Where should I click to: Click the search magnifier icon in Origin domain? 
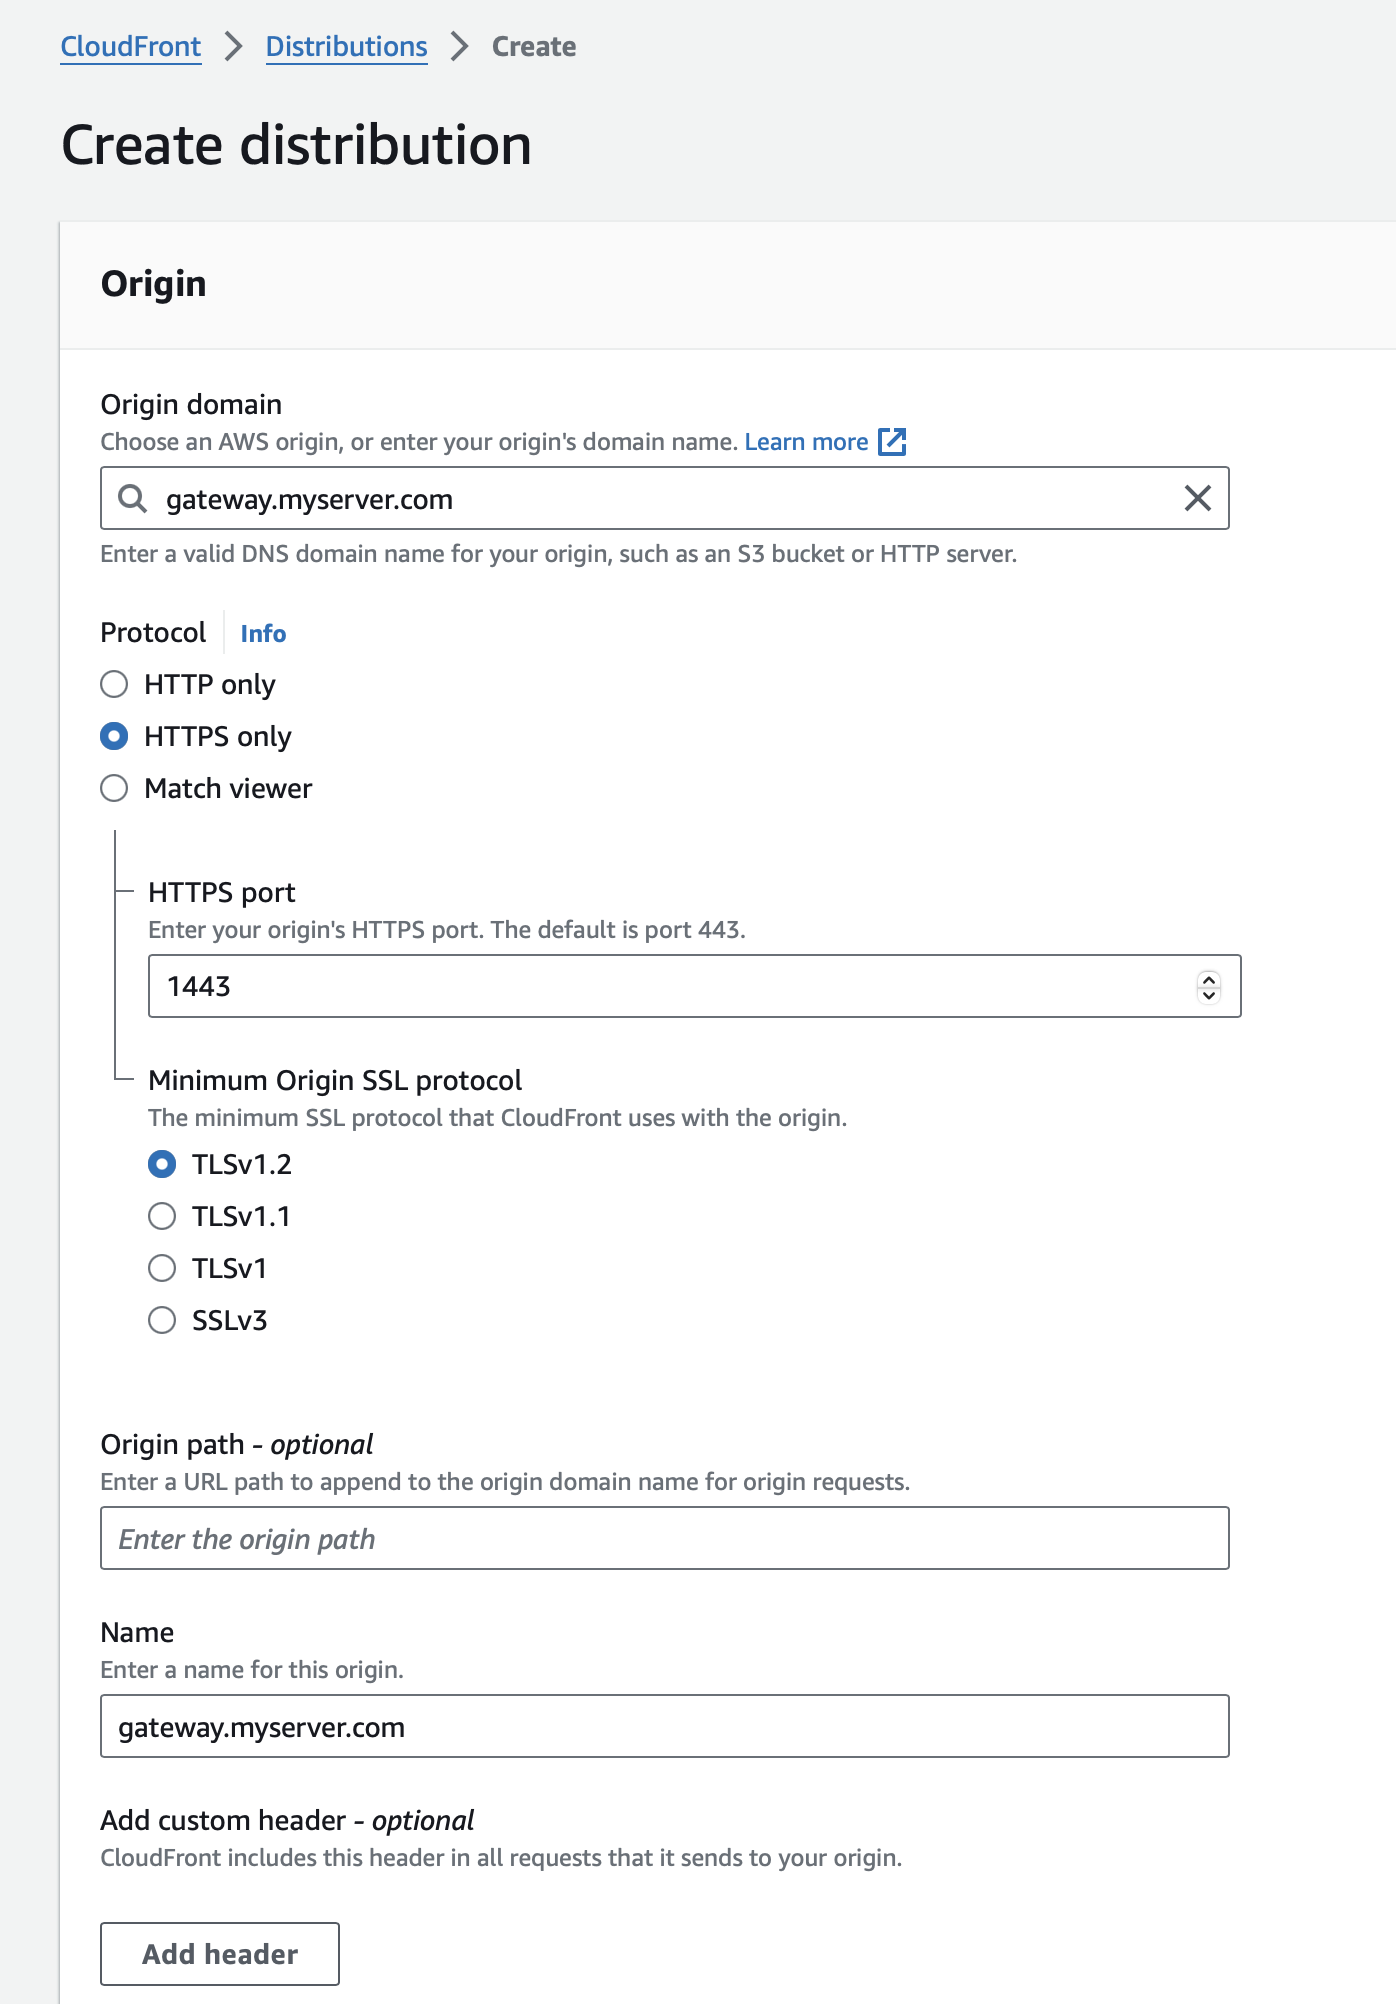(x=133, y=498)
